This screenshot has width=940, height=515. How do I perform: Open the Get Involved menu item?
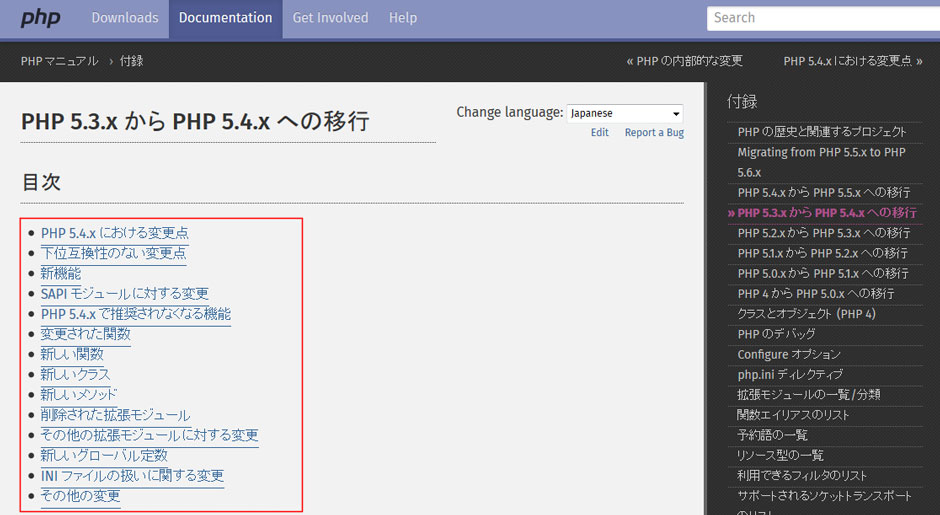(330, 18)
